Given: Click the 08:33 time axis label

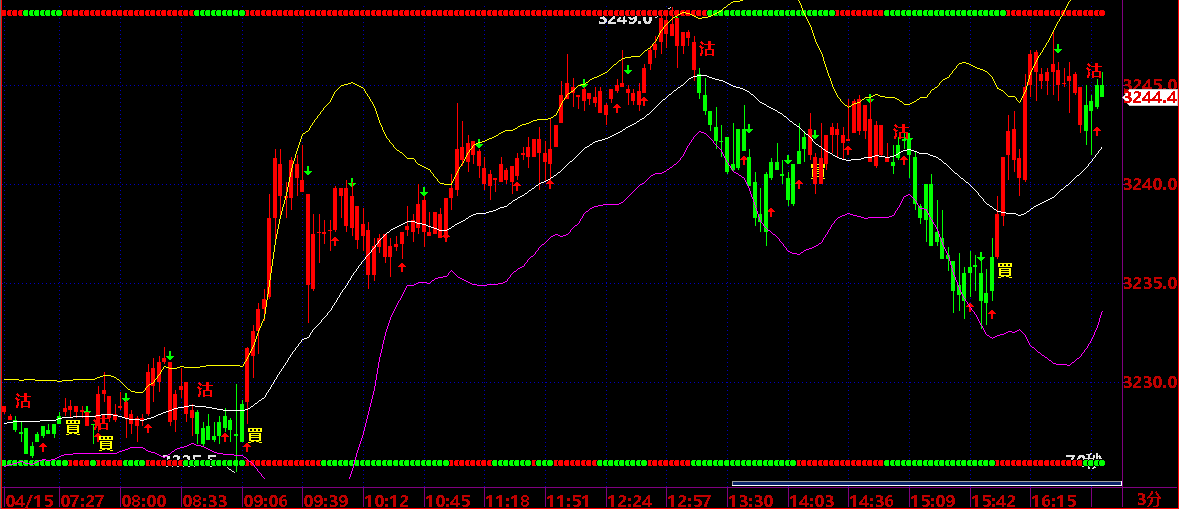Looking at the screenshot, I should [x=205, y=499].
